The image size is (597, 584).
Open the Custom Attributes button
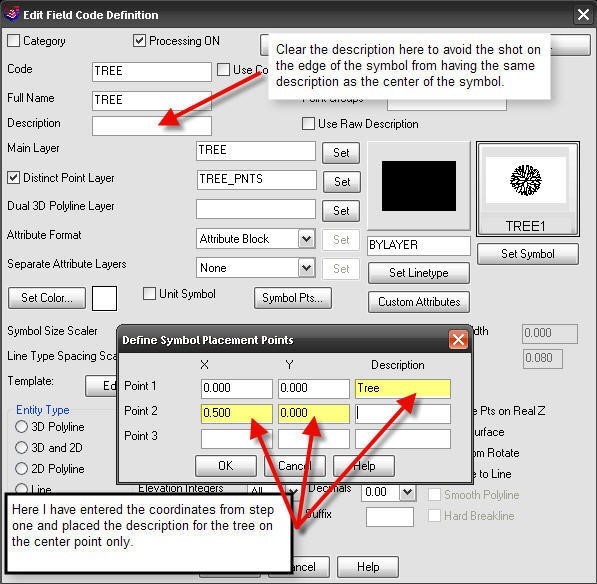[x=418, y=302]
